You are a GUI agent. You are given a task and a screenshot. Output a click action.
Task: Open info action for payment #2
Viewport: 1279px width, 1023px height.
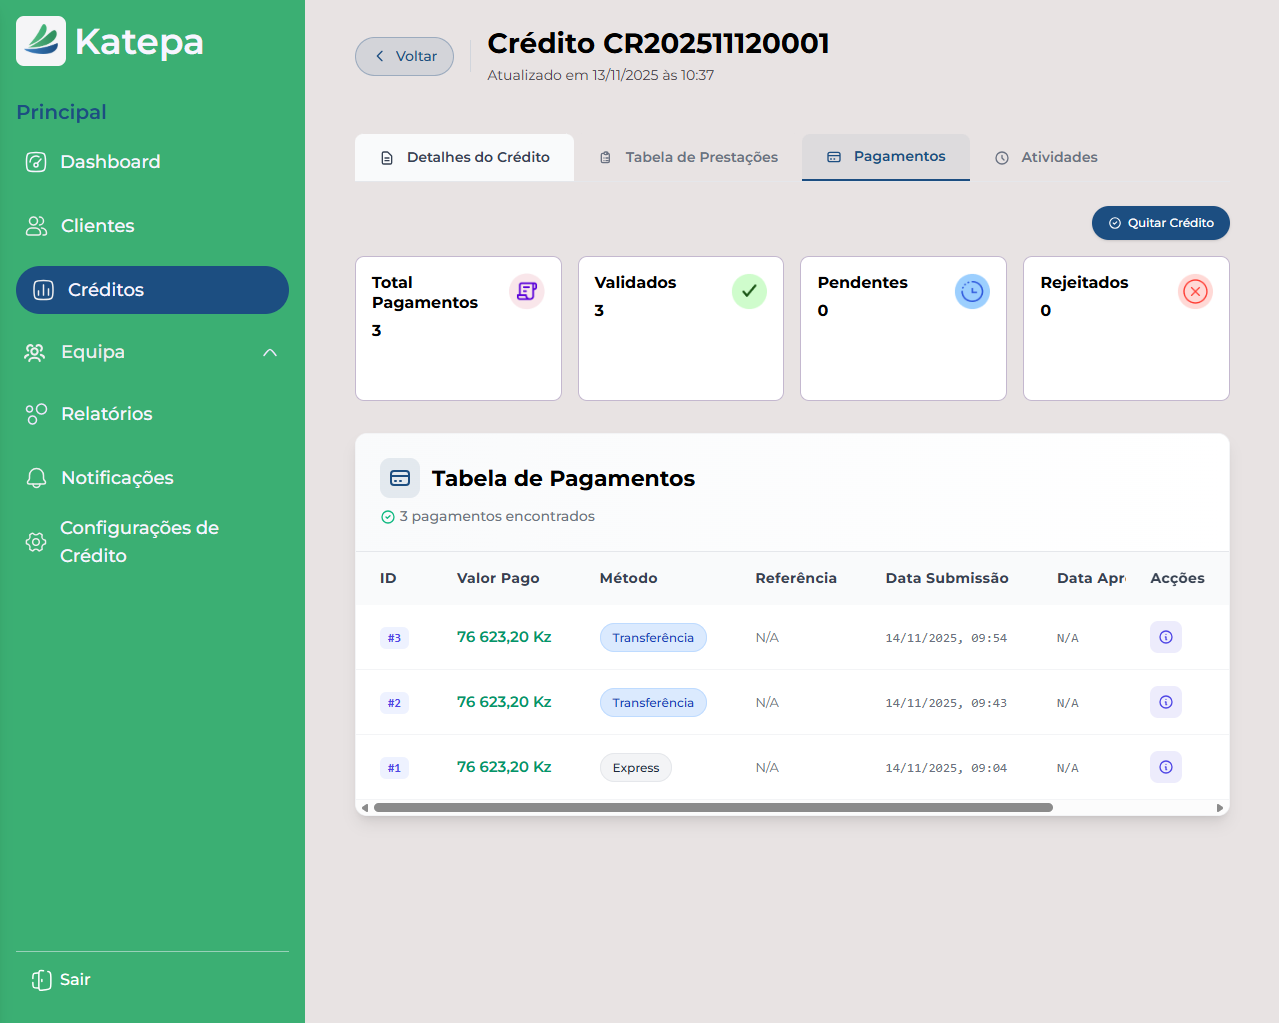tap(1165, 702)
